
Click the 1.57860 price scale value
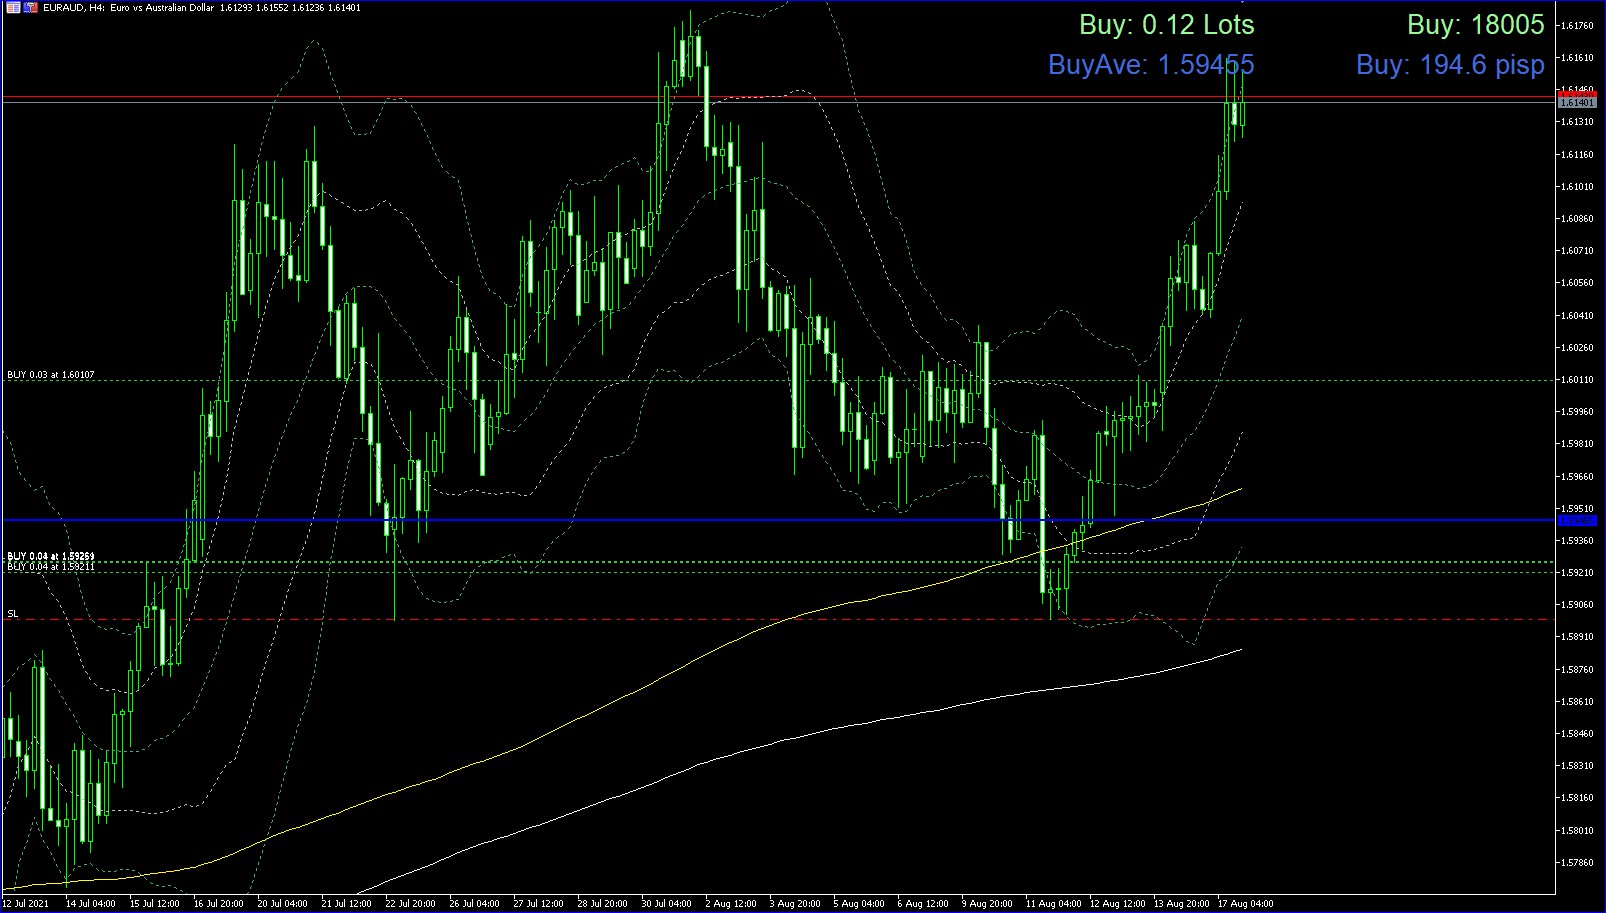click(x=1578, y=863)
